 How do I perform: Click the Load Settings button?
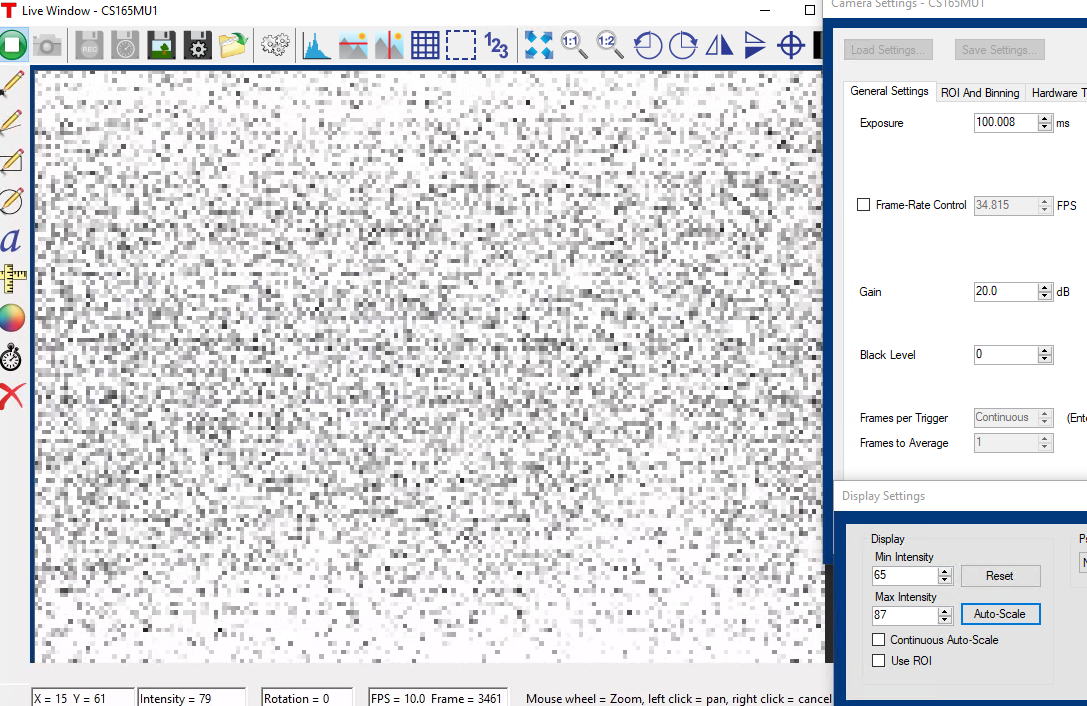click(887, 50)
